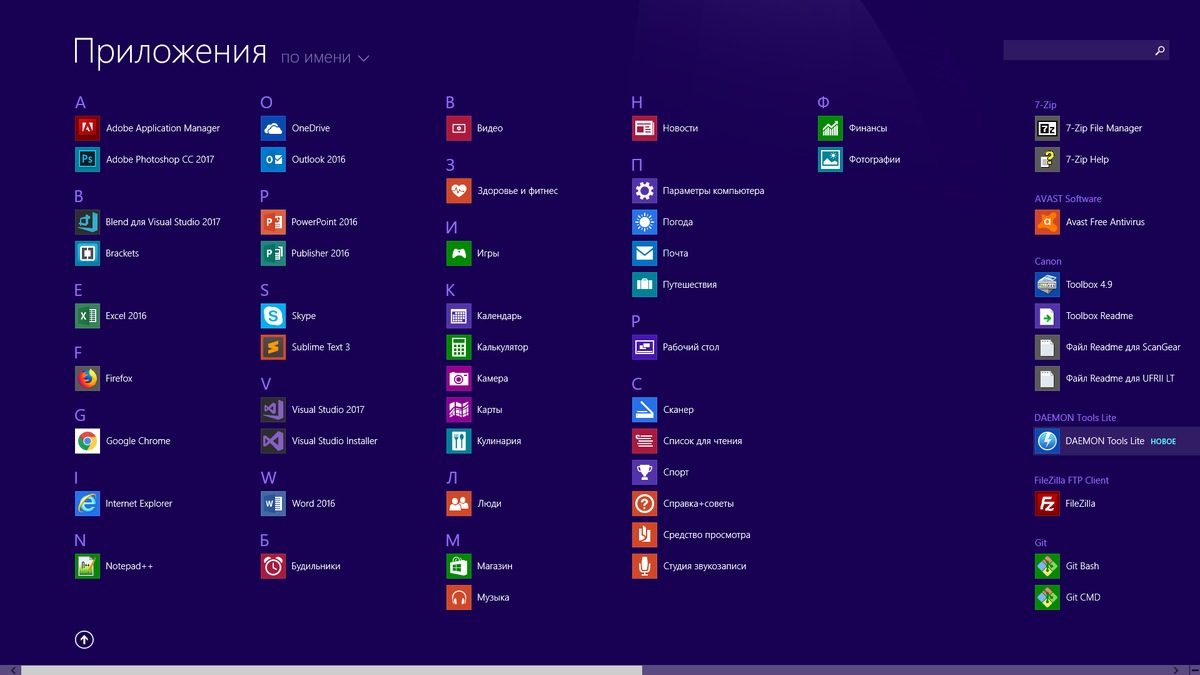
Task: Open Adobe Application Manager icon
Action: click(x=88, y=128)
